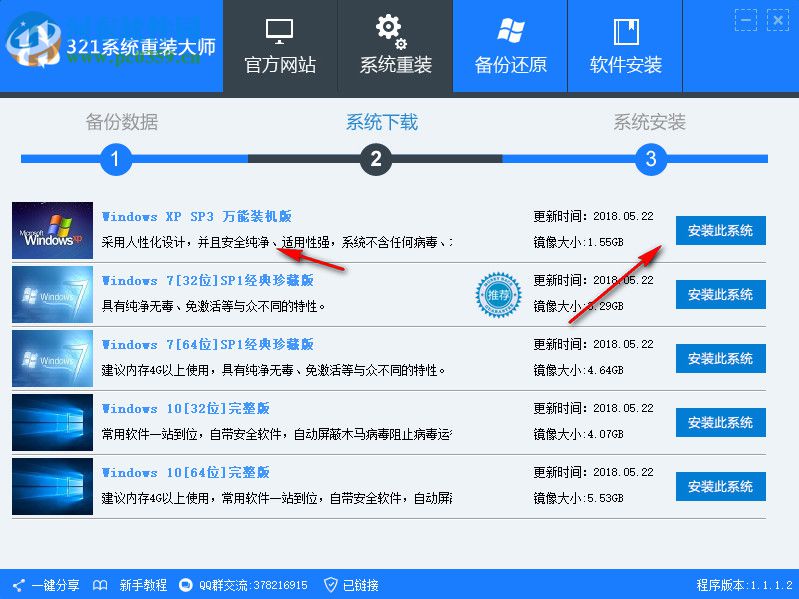The image size is (799, 599).
Task: Click 程序版本:1.1.1.2 version text
Action: pyautogui.click(x=744, y=585)
